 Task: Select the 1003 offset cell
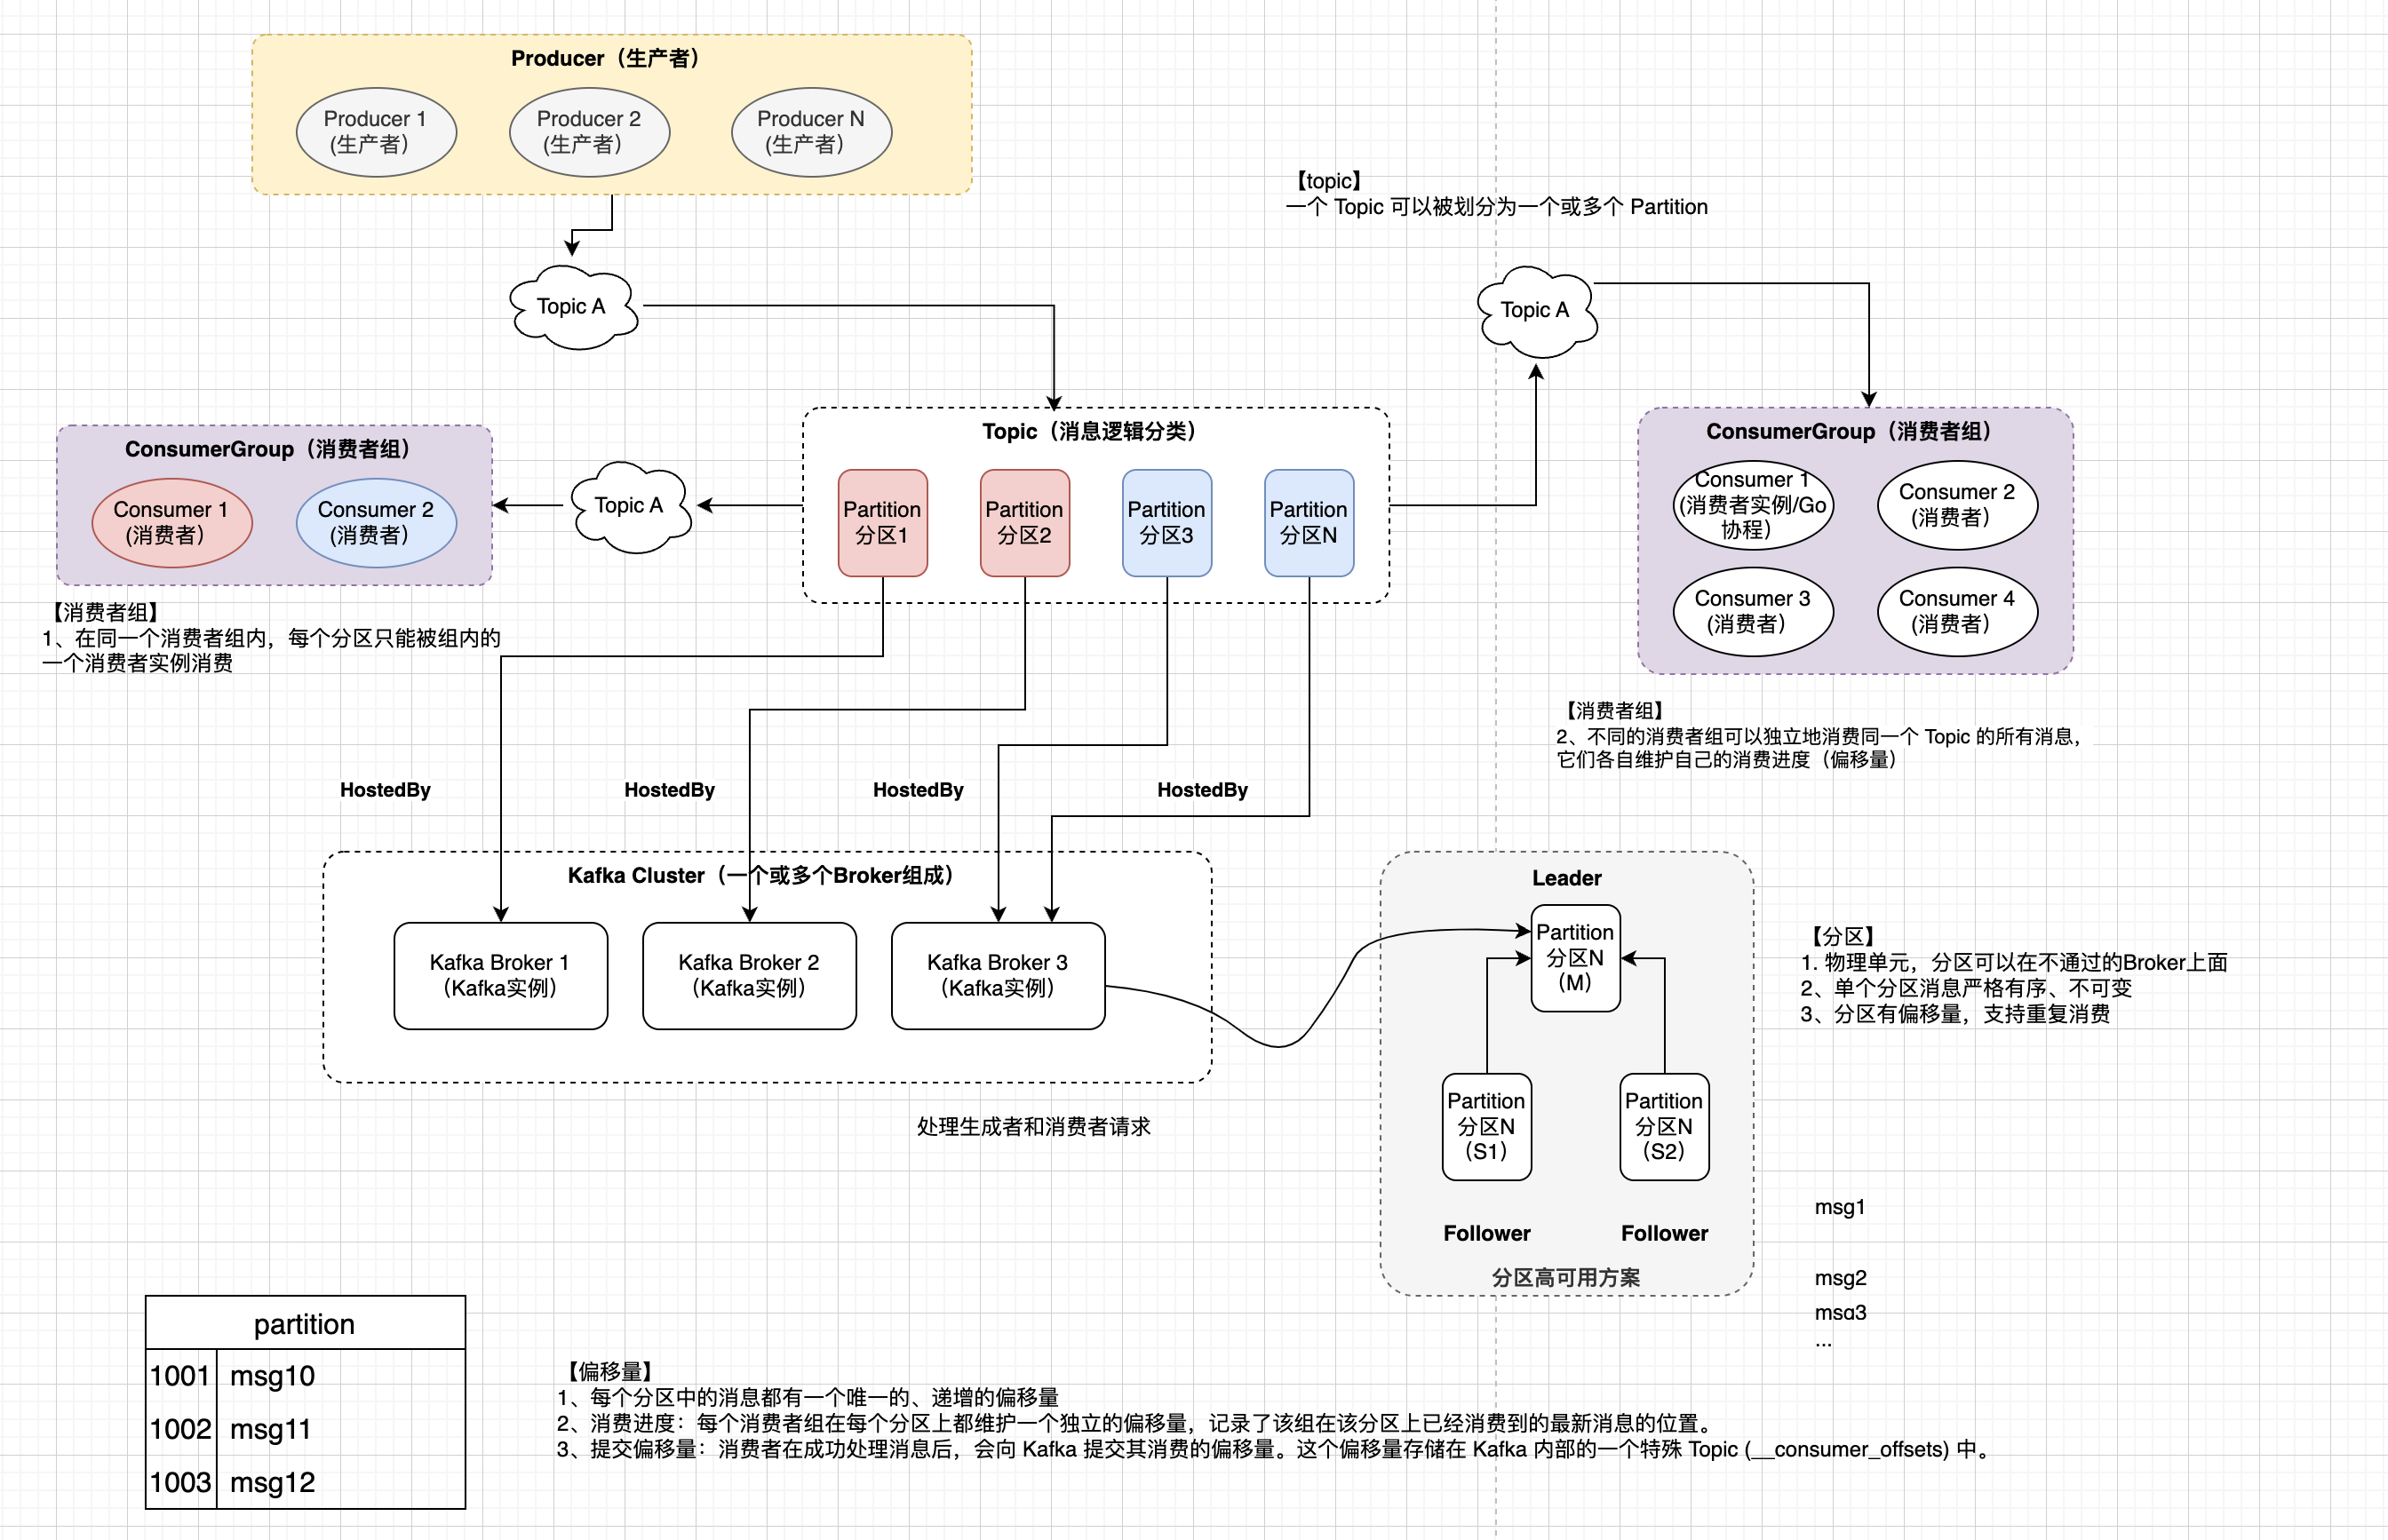pos(181,1482)
